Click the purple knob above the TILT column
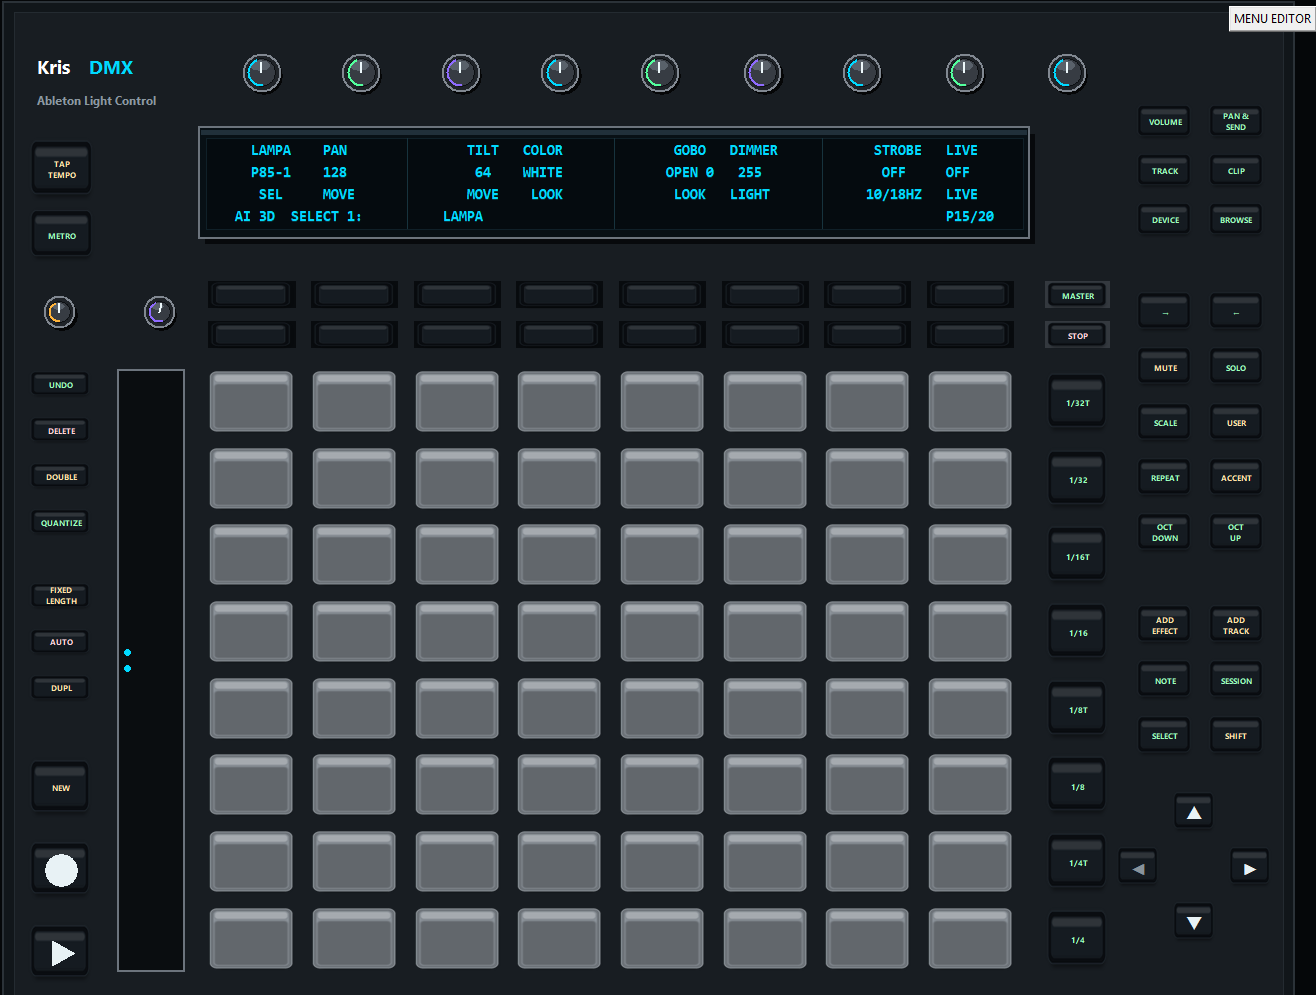Image resolution: width=1316 pixels, height=995 pixels. 461,73
